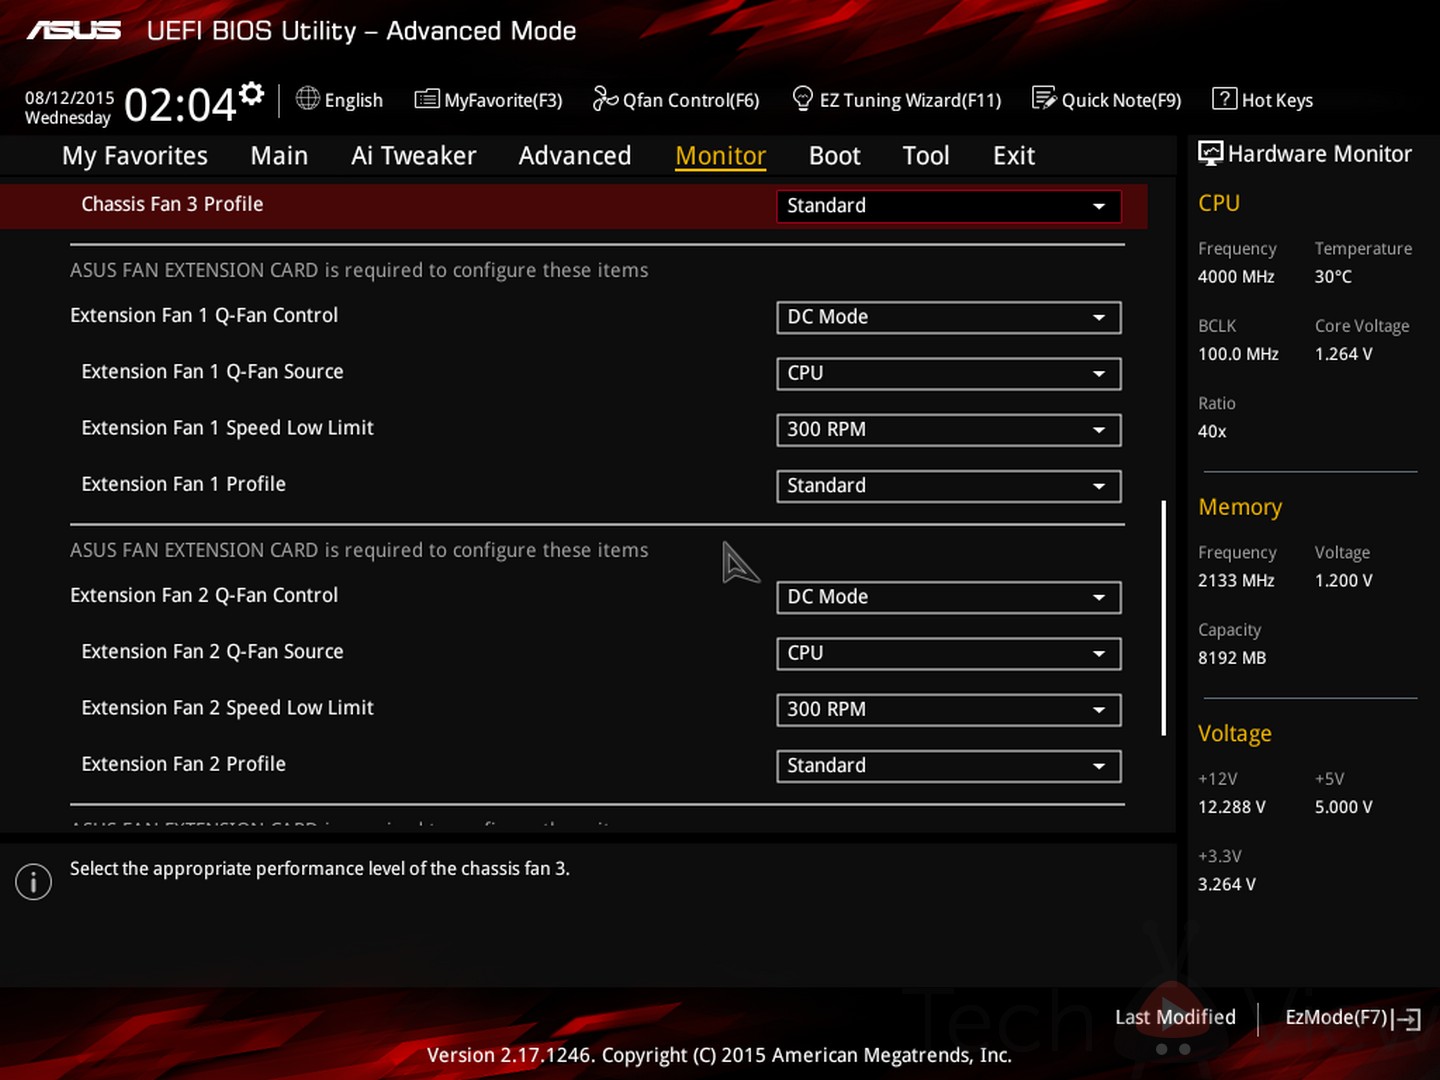Click the 4000 MHz CPU frequency value
The image size is (1440, 1080).
click(x=1236, y=277)
